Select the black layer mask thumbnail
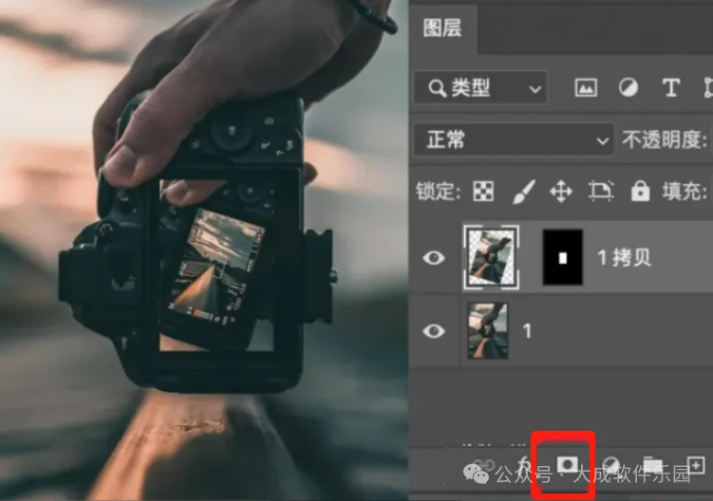The width and height of the screenshot is (713, 501). coord(562,258)
